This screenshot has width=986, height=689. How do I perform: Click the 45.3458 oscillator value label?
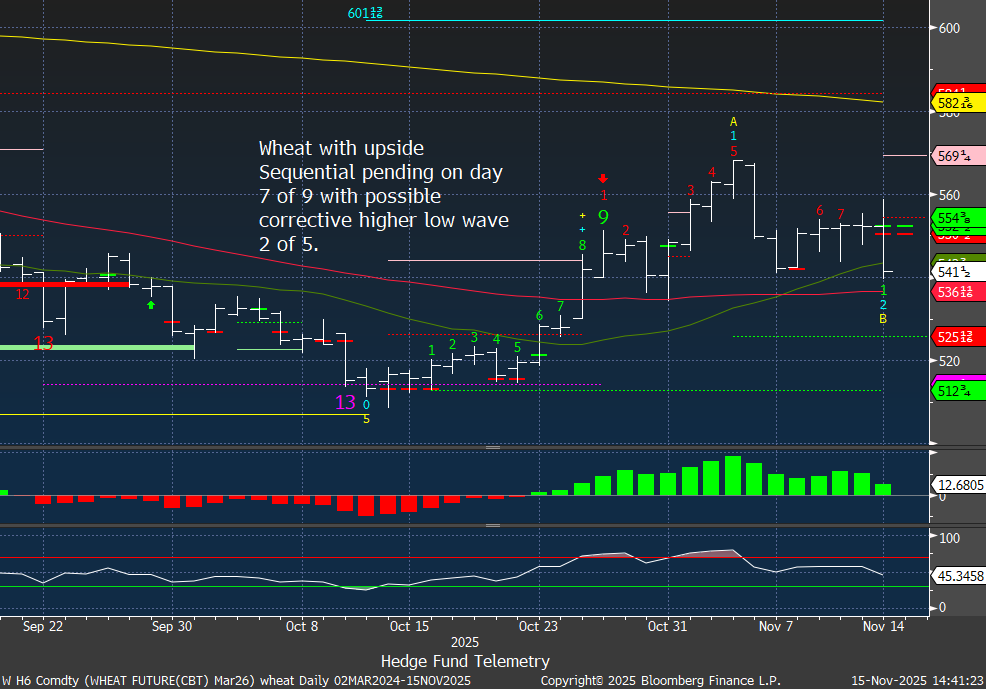click(x=958, y=575)
